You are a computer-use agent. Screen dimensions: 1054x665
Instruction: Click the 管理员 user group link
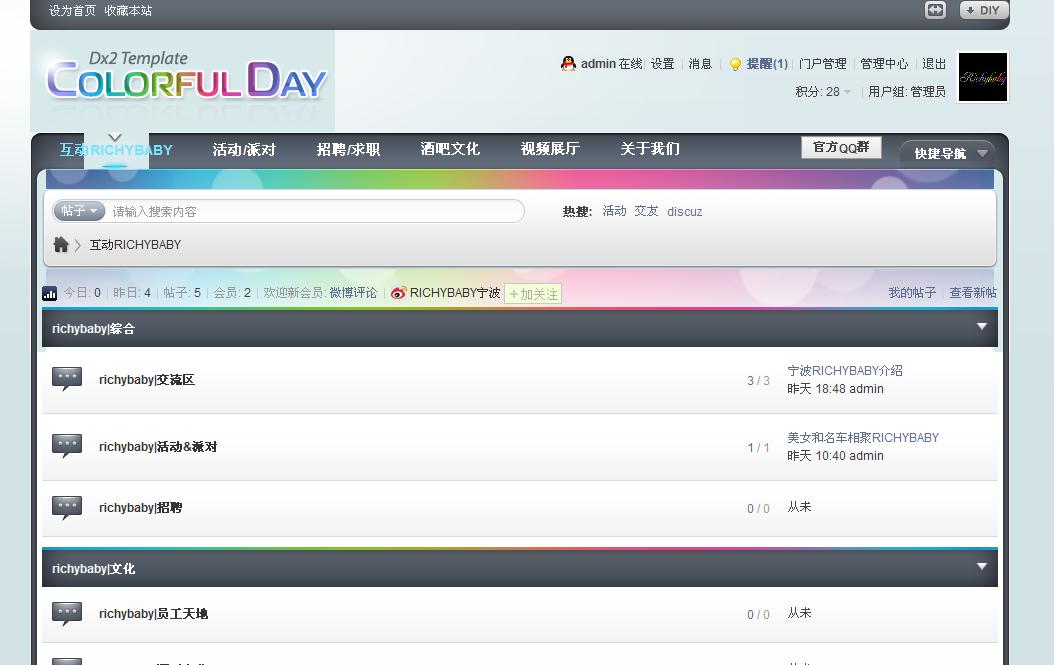[928, 92]
